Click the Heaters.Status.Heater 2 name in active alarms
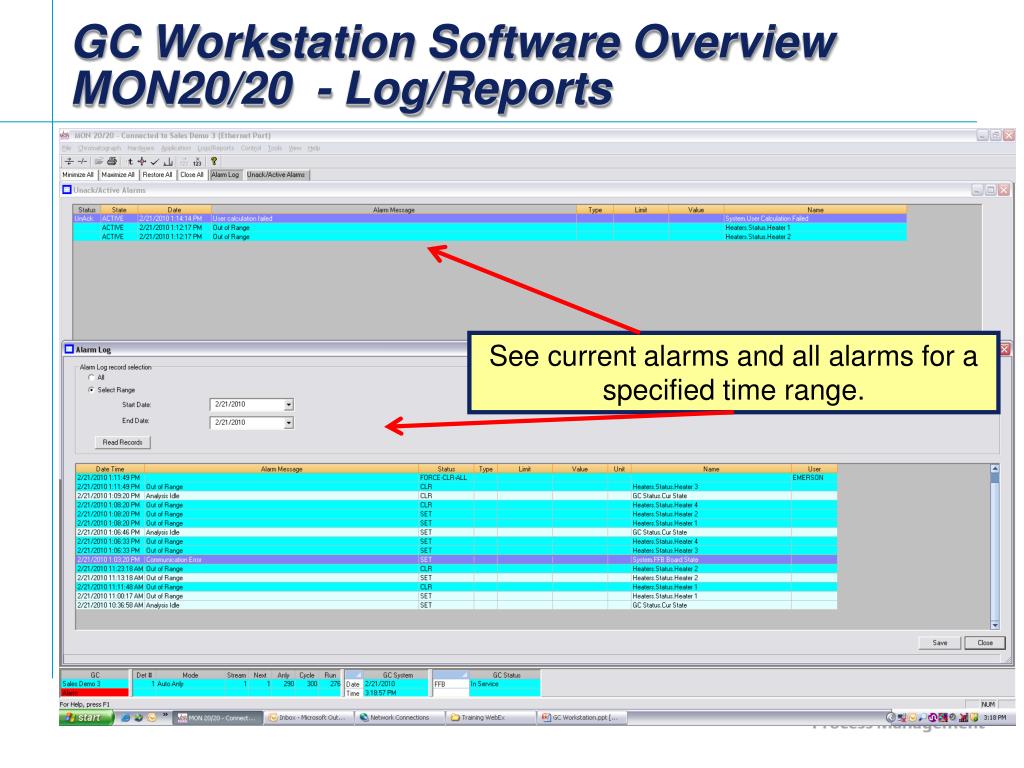The image size is (1024, 768). [758, 237]
